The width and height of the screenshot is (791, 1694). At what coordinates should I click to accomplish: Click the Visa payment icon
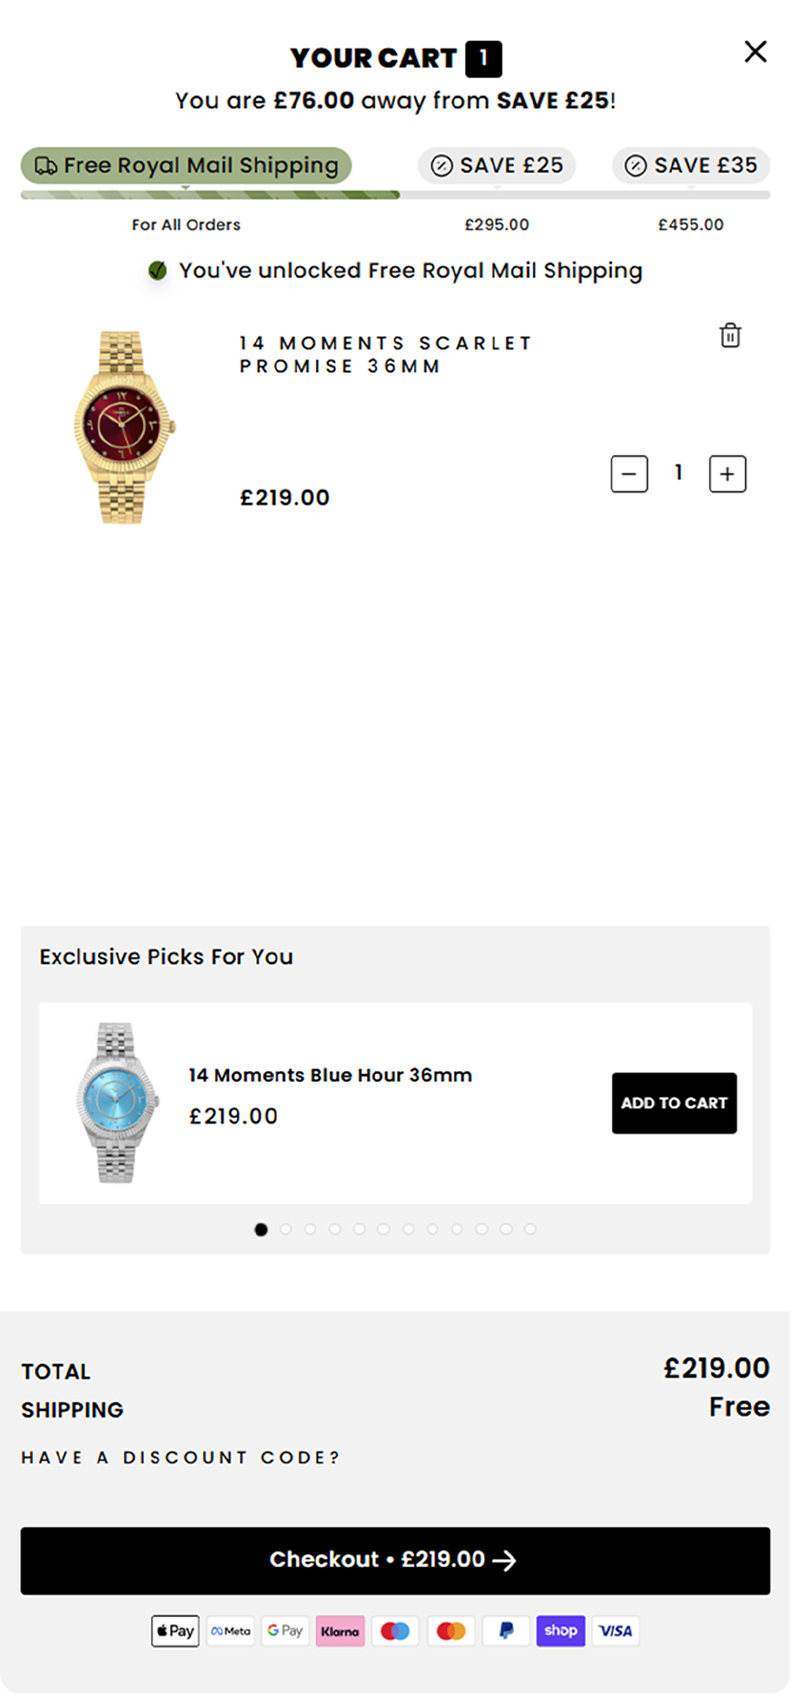click(x=615, y=1631)
